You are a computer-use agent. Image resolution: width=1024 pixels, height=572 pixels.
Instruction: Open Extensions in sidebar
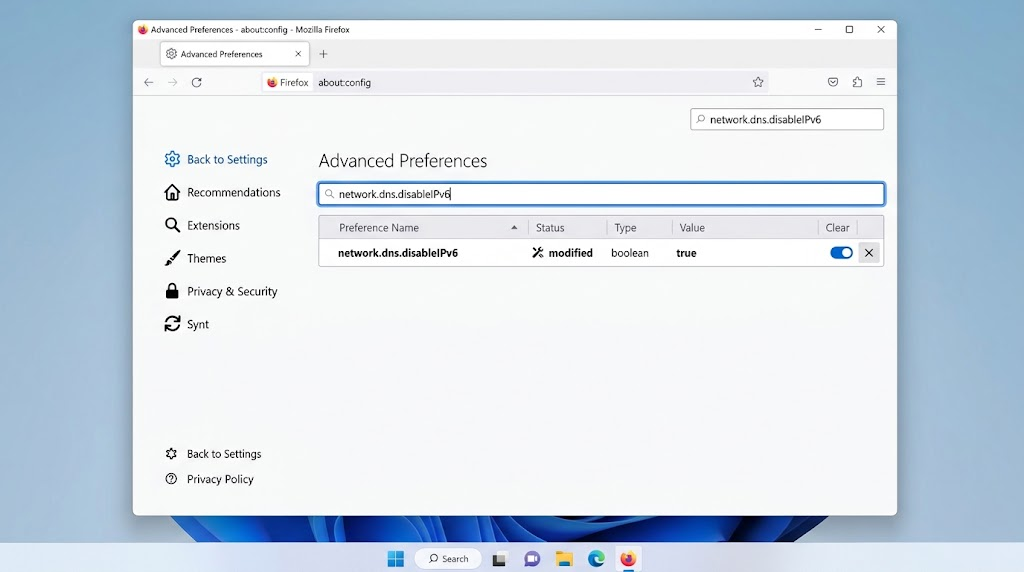[202, 225]
